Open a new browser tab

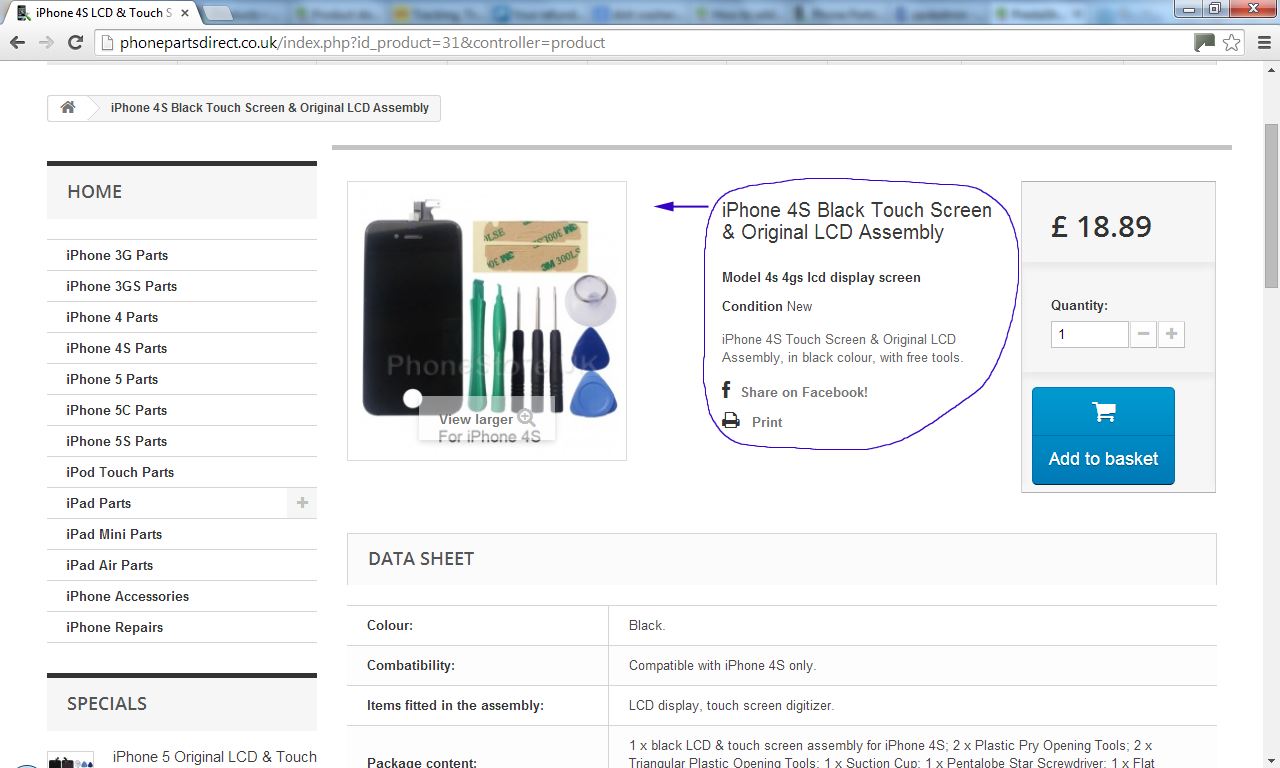217,13
